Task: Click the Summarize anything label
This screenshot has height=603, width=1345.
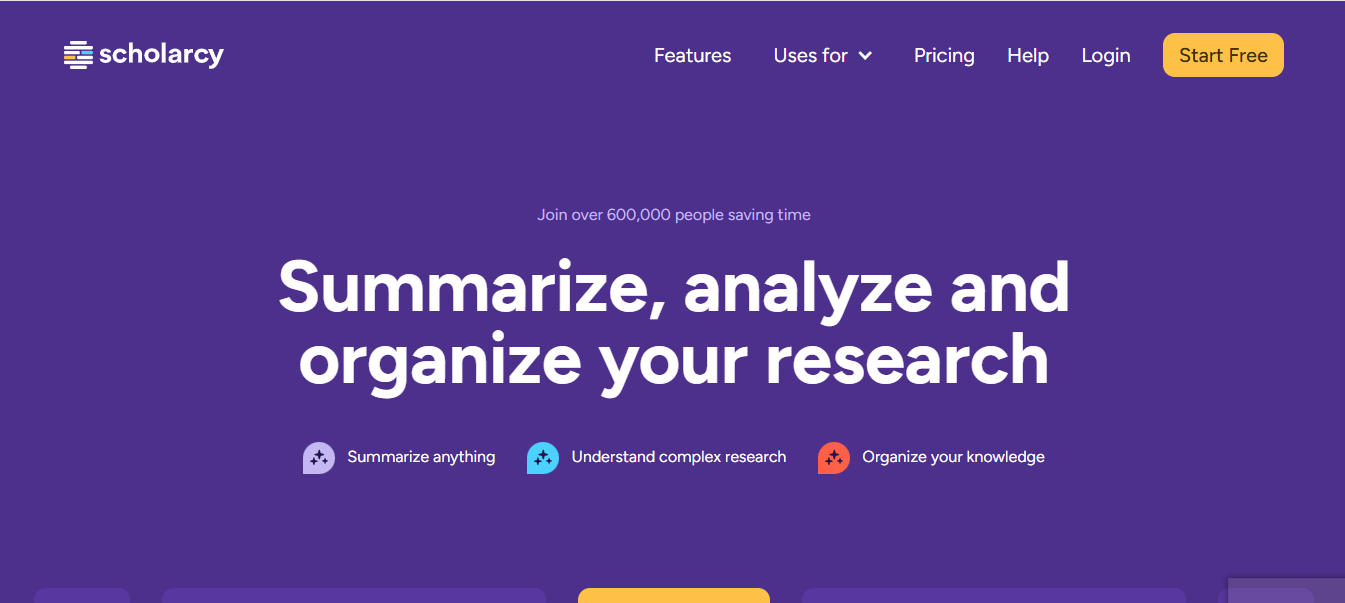Action: 421,457
